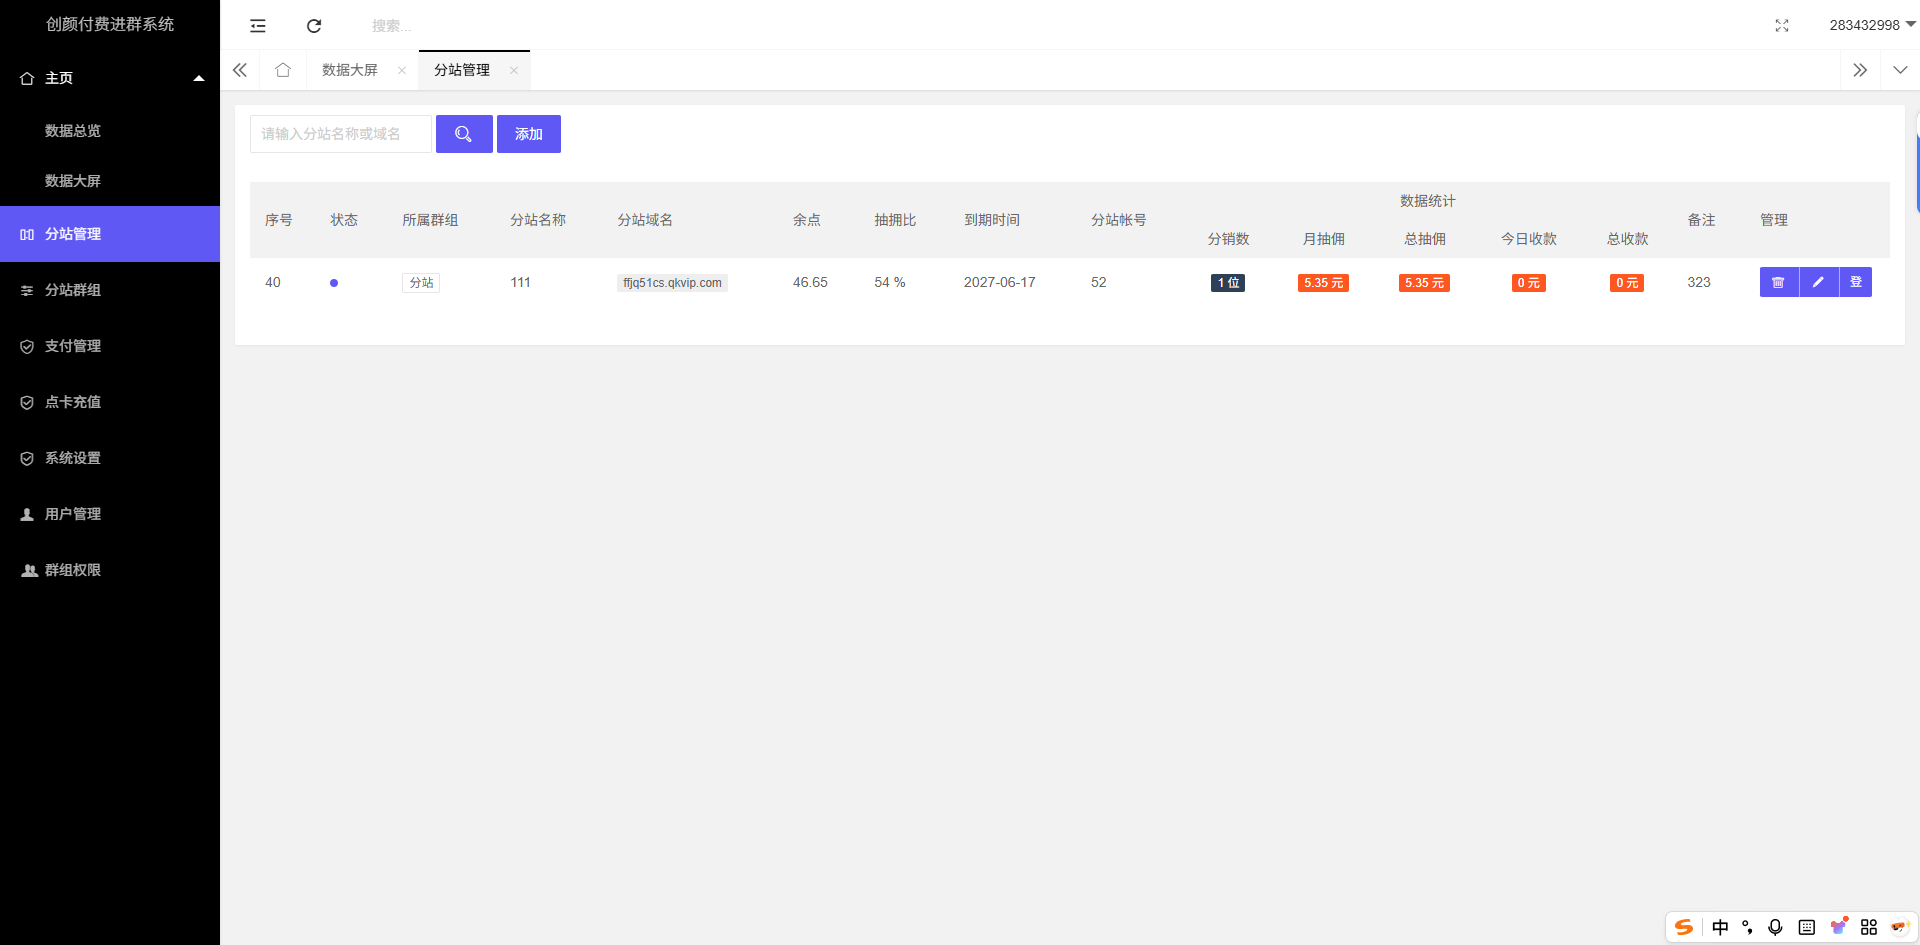Toggle the blue status dot in row 40
The width and height of the screenshot is (1920, 945).
tap(334, 283)
